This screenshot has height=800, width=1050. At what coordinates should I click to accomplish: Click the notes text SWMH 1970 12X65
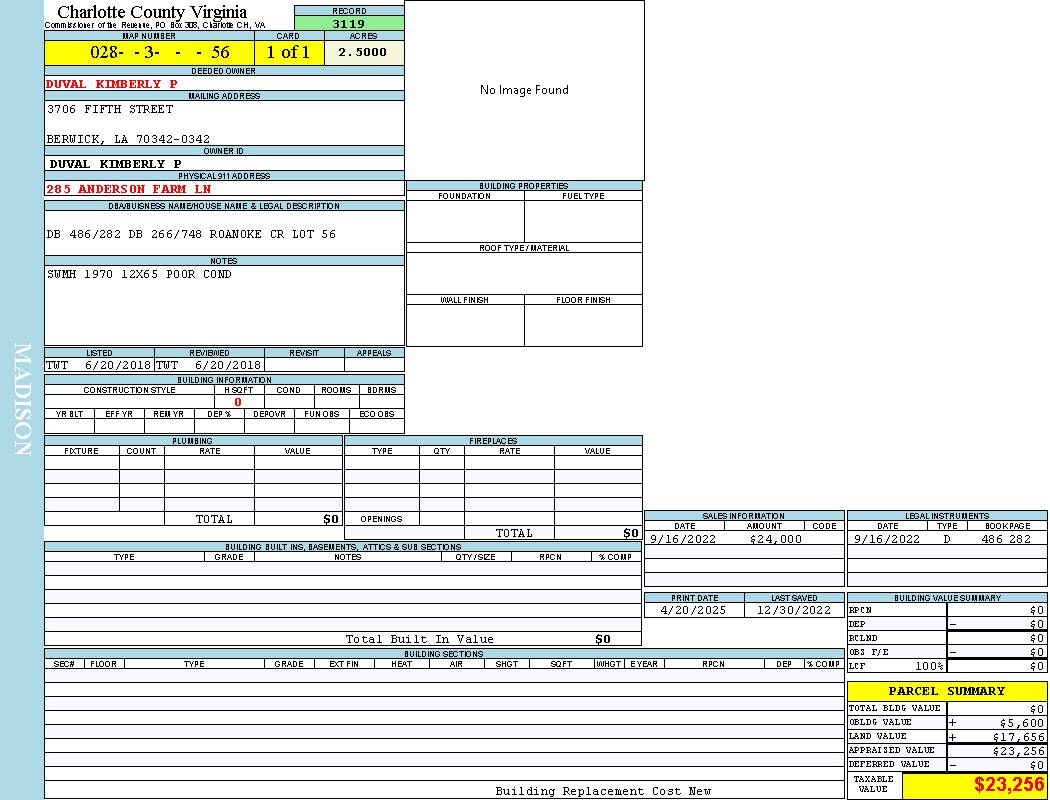pyautogui.click(x=139, y=274)
